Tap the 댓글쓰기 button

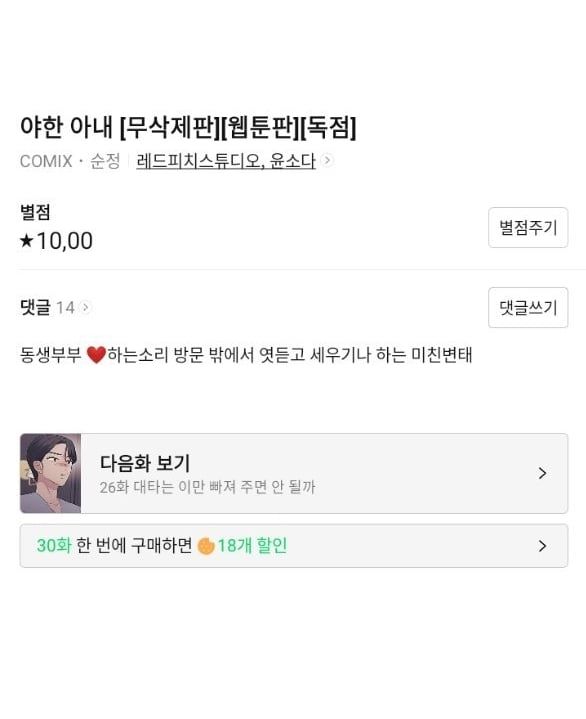(x=528, y=307)
